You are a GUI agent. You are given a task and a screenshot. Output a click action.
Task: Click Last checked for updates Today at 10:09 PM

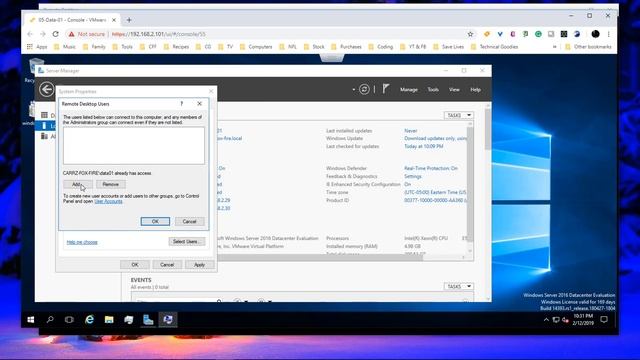pyautogui.click(x=424, y=146)
